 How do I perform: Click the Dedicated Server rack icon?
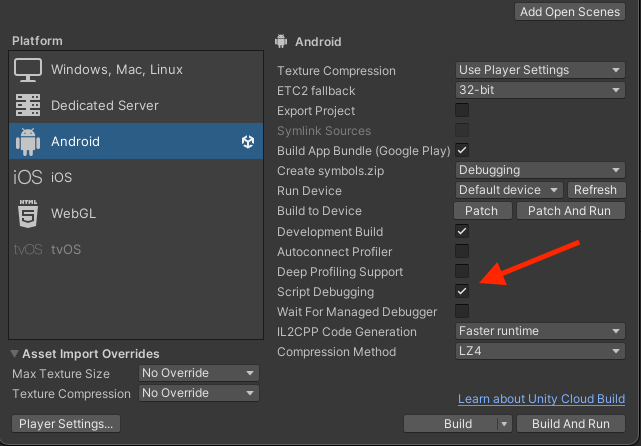[x=28, y=105]
